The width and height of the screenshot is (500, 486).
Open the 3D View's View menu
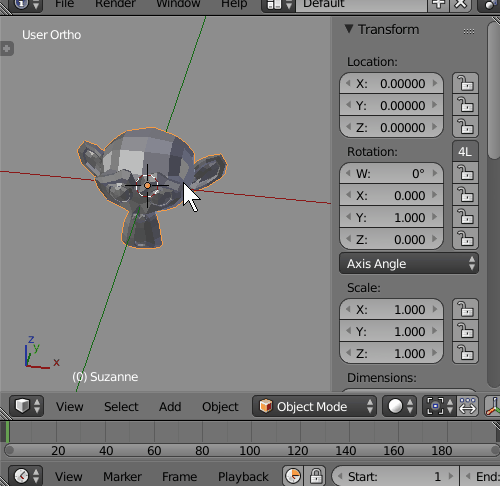(69, 407)
